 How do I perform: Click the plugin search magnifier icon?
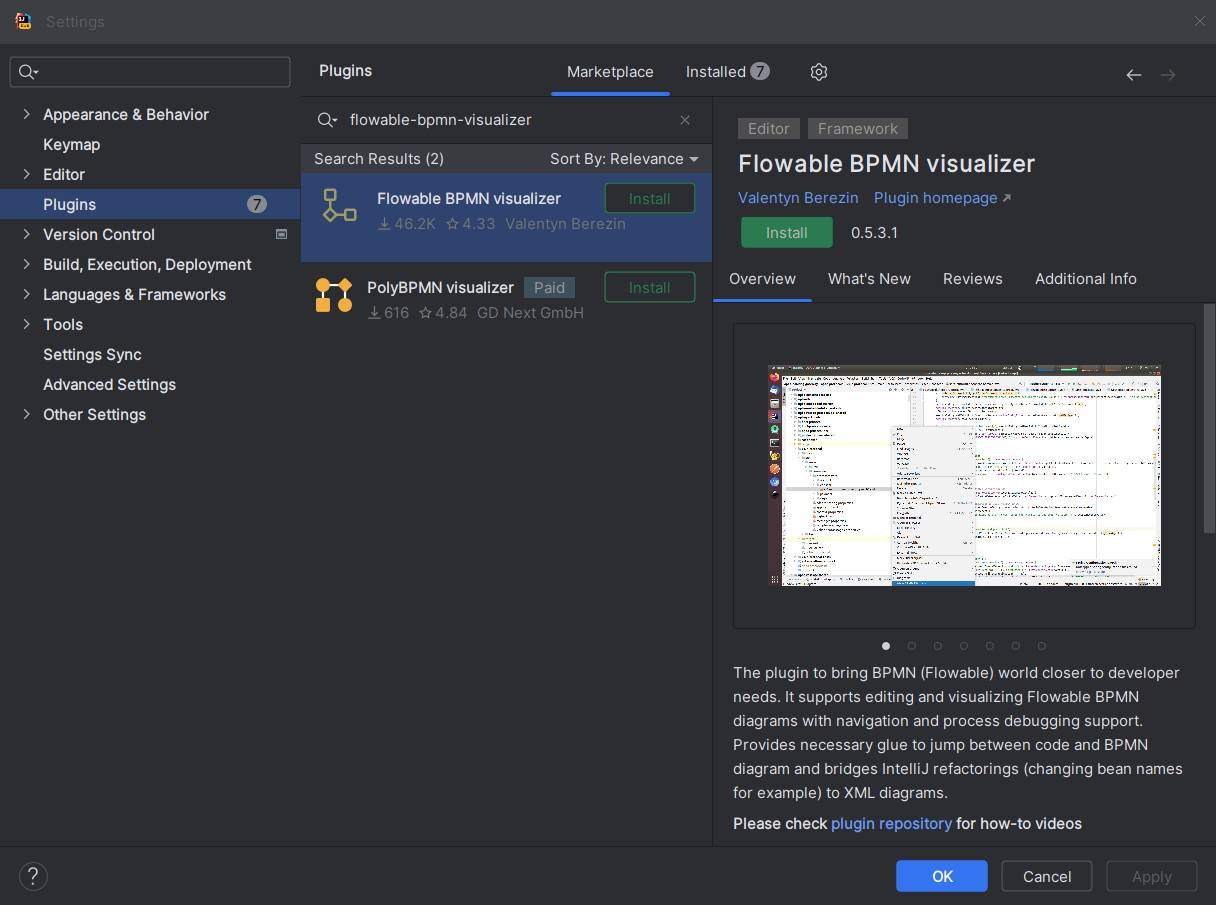pos(327,120)
